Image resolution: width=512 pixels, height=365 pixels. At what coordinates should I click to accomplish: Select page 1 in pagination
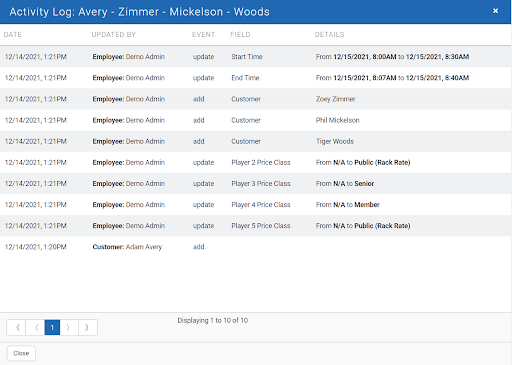coord(52,327)
